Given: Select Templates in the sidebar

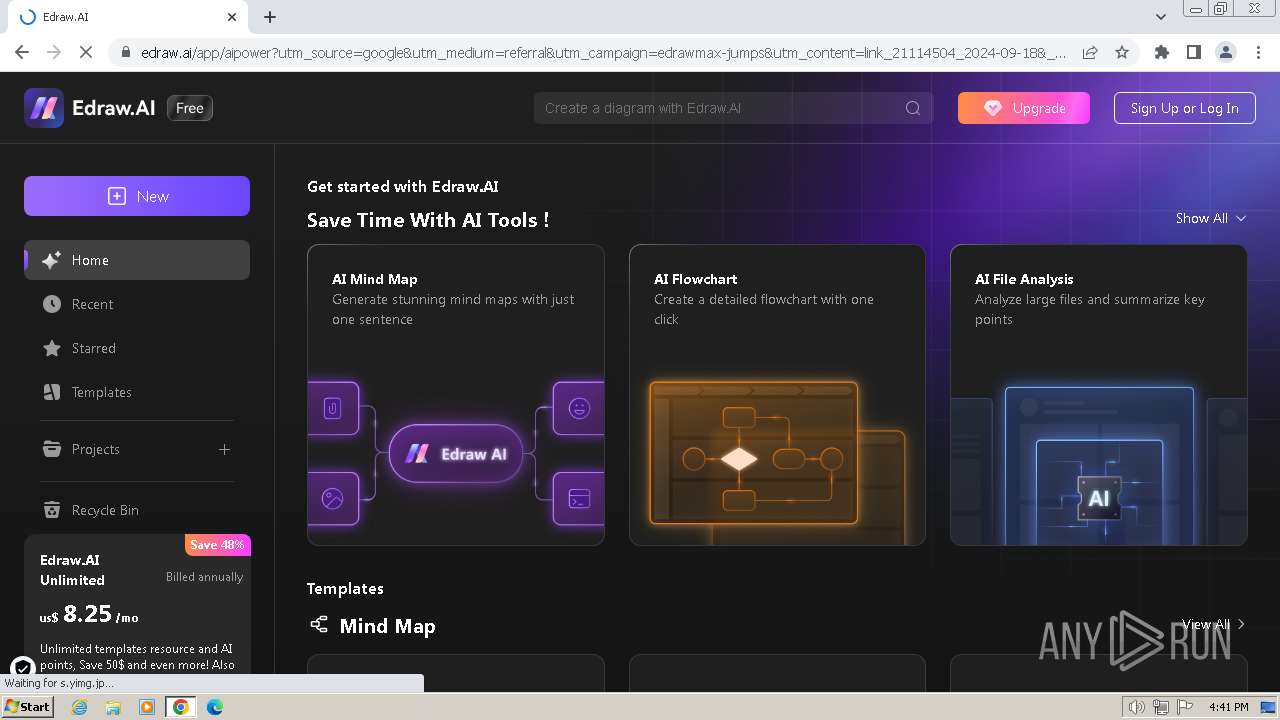Looking at the screenshot, I should (137, 392).
